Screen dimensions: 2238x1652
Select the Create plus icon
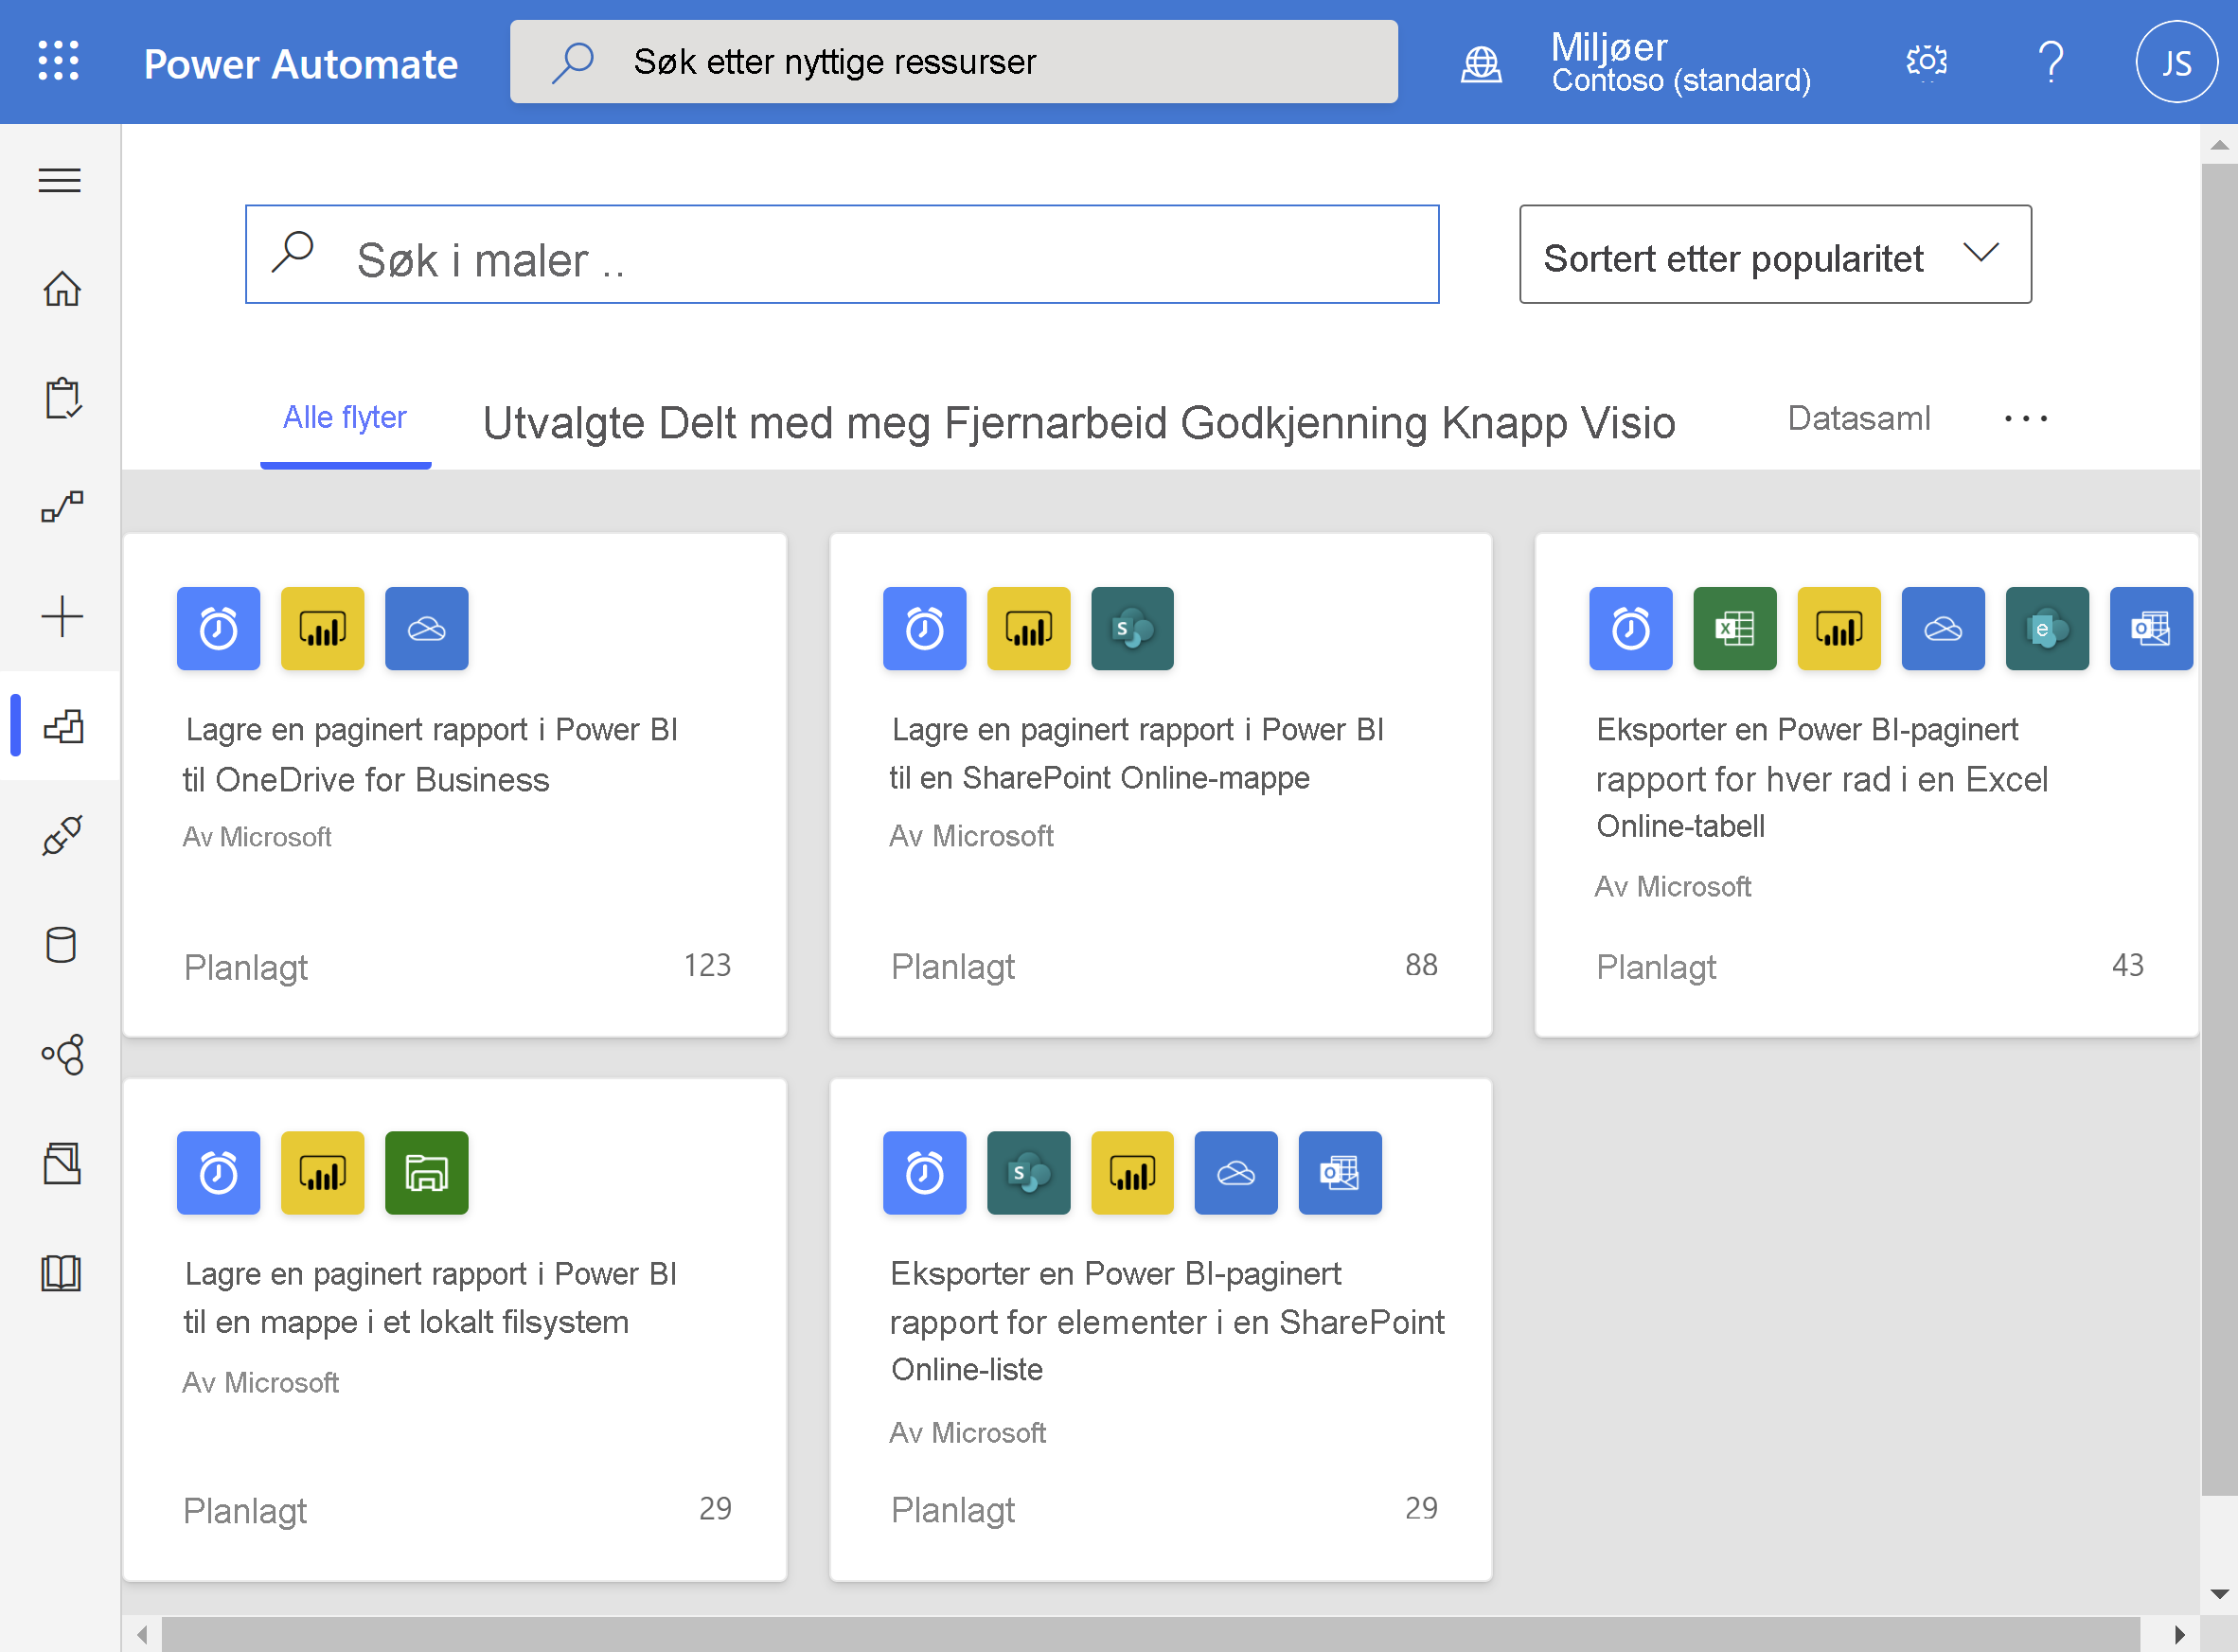click(x=61, y=615)
